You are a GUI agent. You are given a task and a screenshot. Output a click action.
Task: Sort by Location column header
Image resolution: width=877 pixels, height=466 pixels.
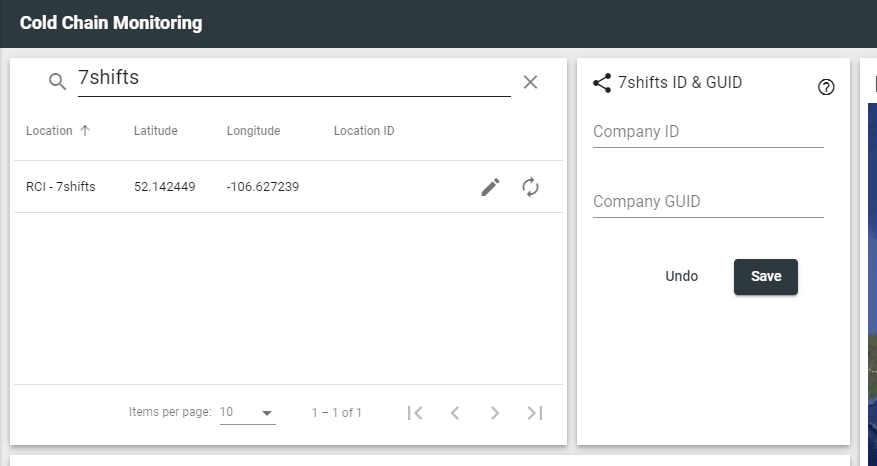[50, 131]
